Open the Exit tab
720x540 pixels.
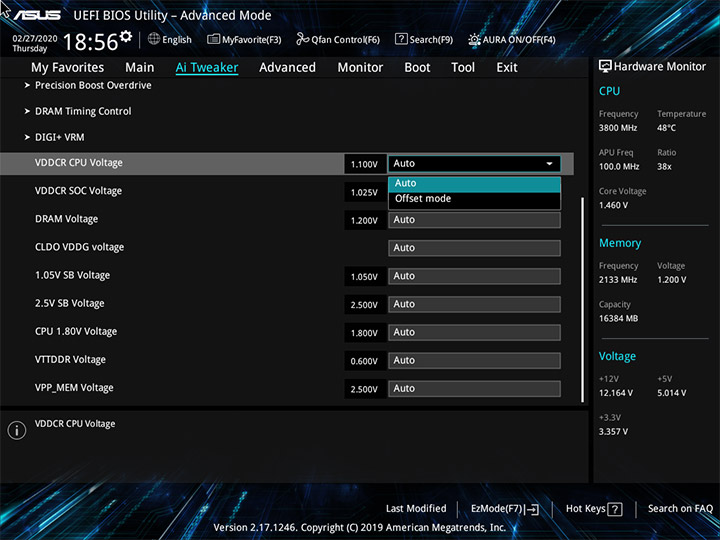[506, 68]
